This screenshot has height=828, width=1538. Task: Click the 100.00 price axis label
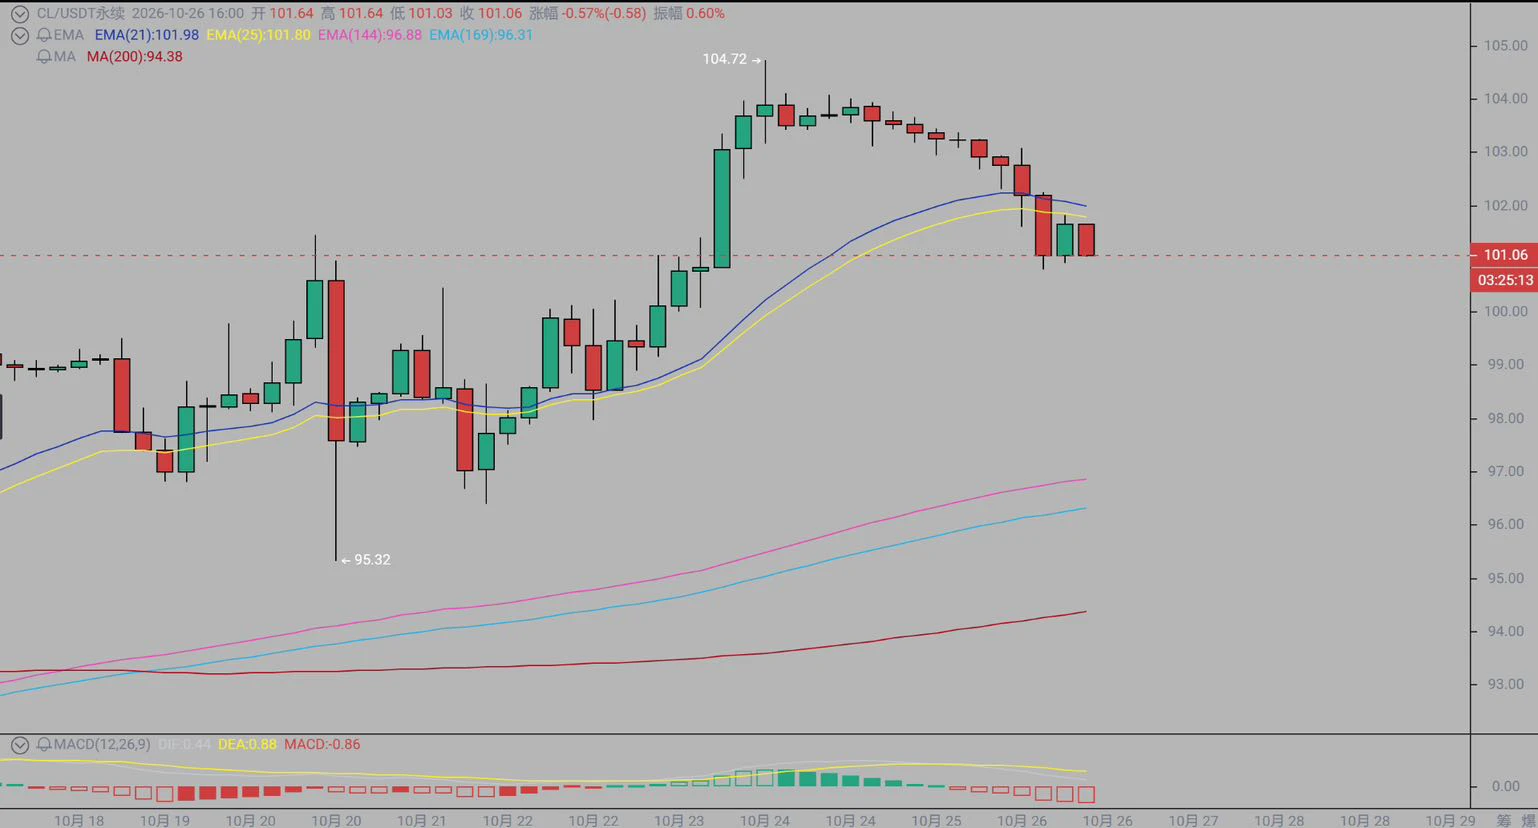pyautogui.click(x=1505, y=312)
